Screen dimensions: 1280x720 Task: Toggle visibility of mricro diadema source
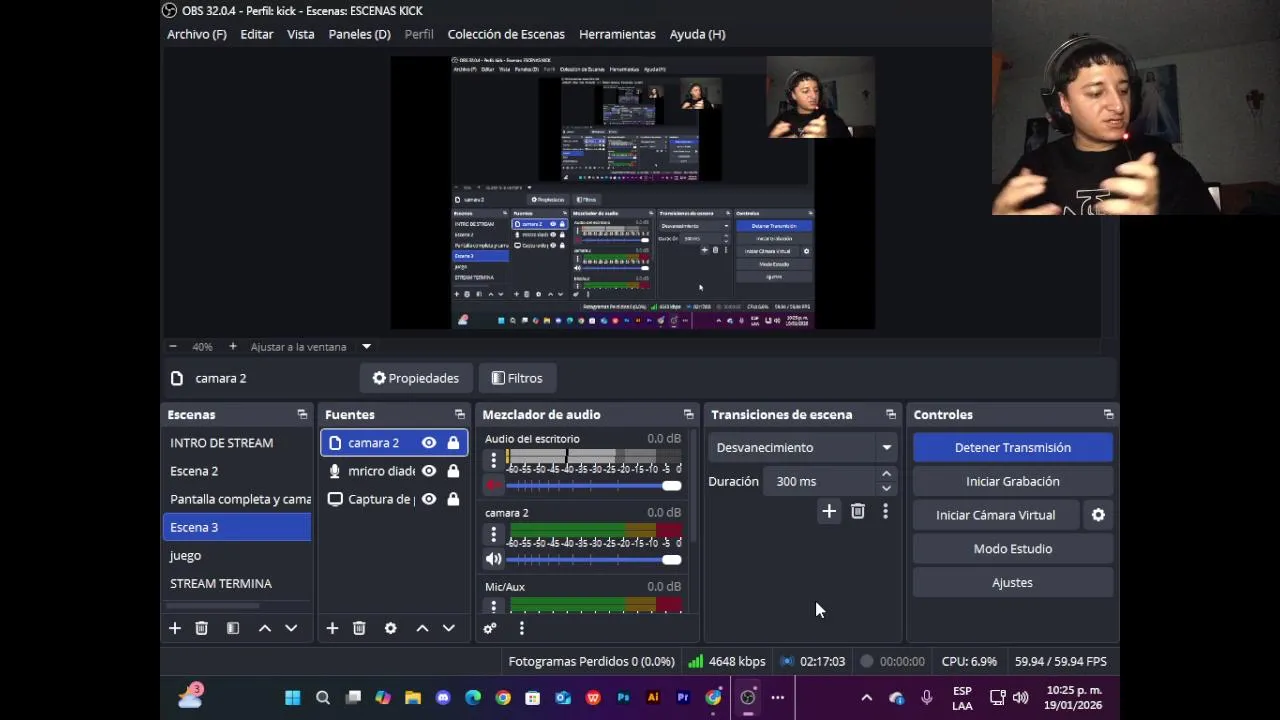[429, 471]
